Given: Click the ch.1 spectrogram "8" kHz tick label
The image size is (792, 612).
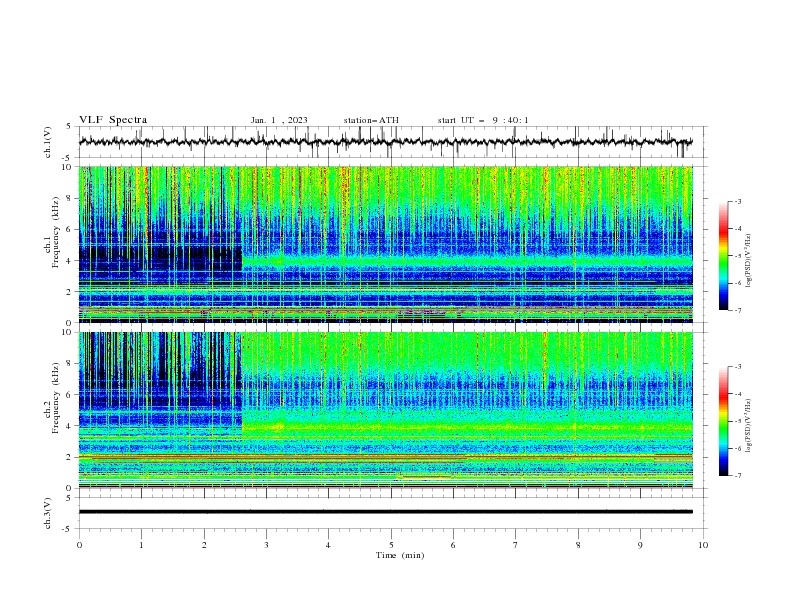Looking at the screenshot, I should click(70, 198).
